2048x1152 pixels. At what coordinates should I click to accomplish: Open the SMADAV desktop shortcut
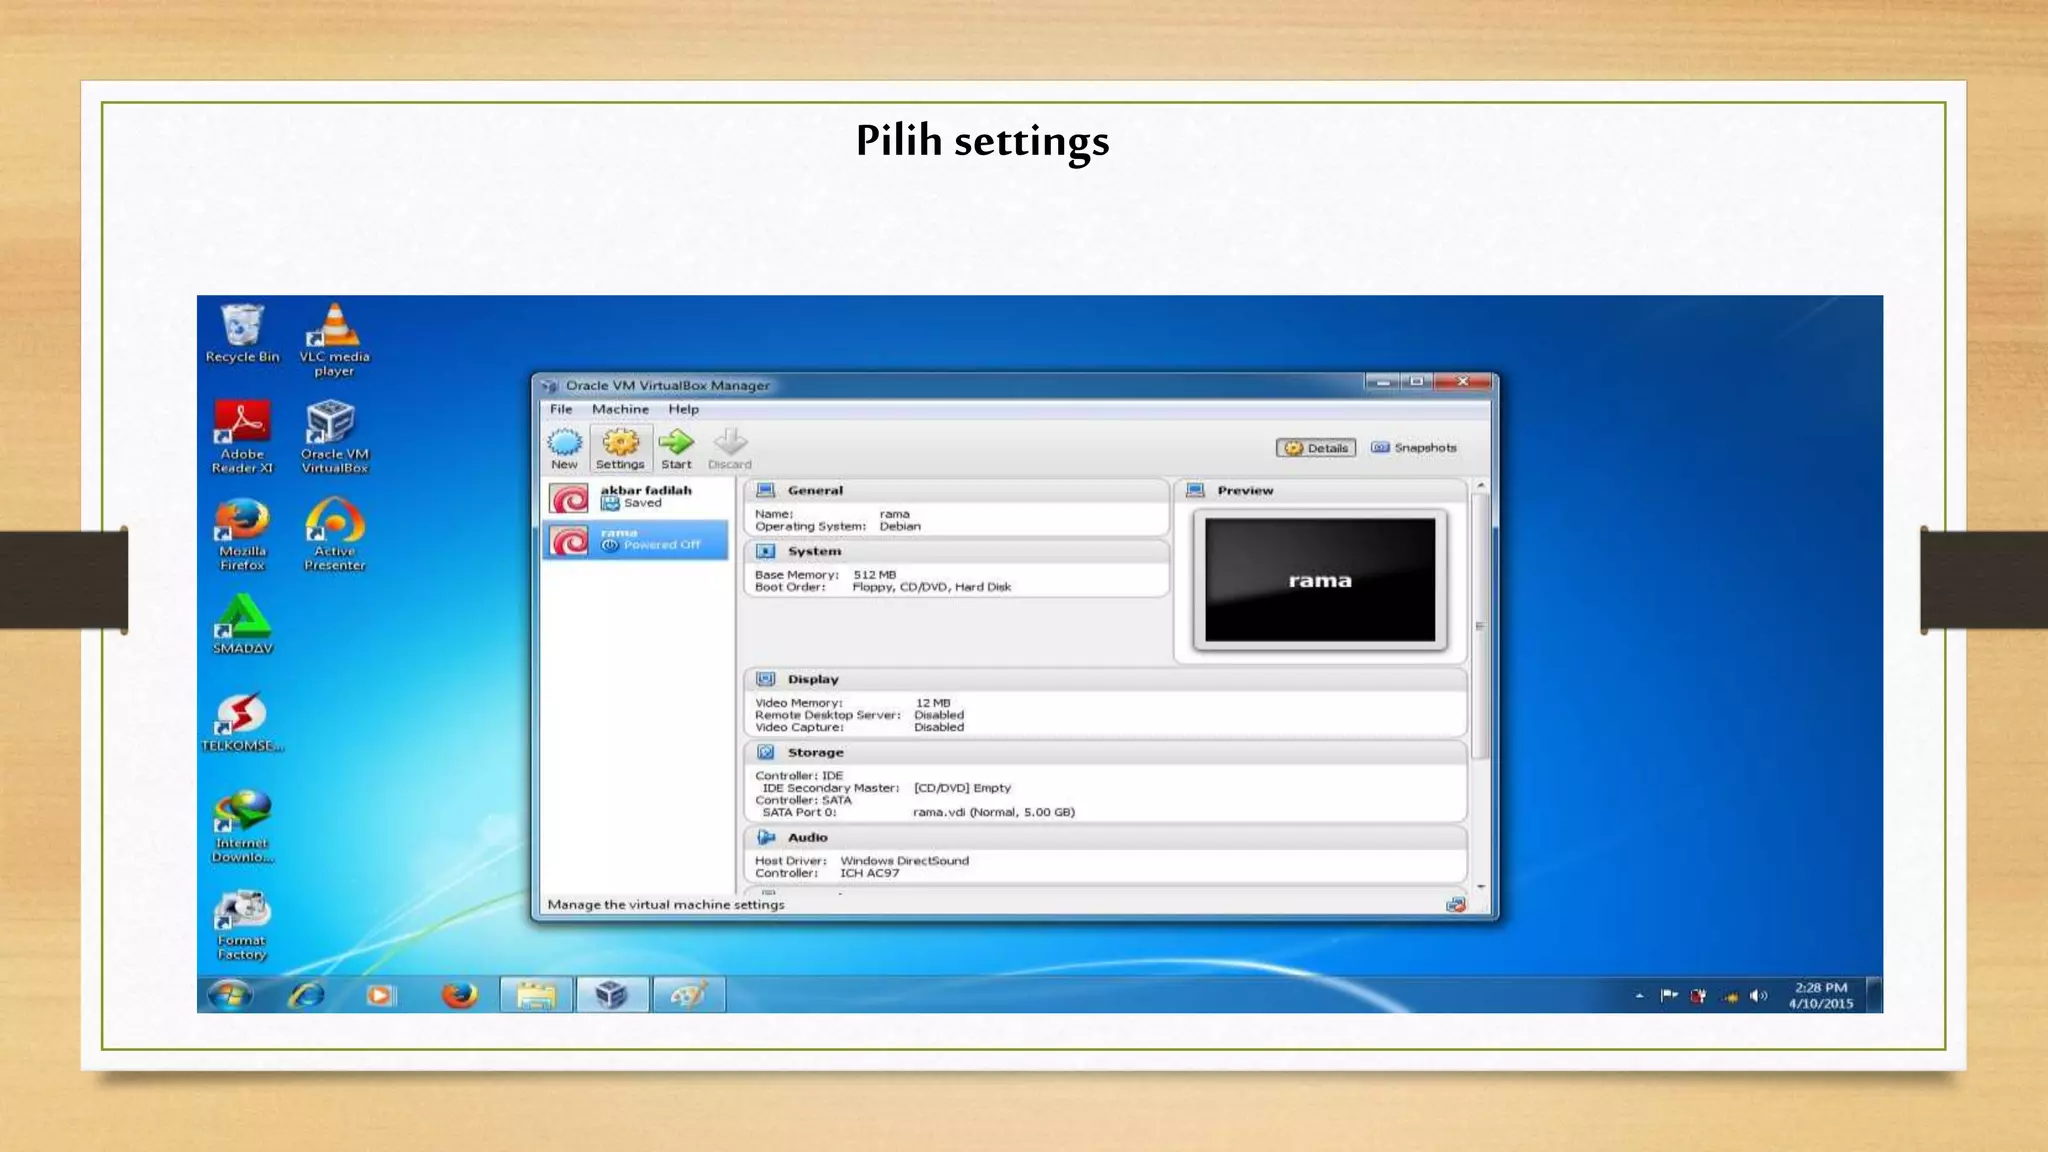(242, 624)
